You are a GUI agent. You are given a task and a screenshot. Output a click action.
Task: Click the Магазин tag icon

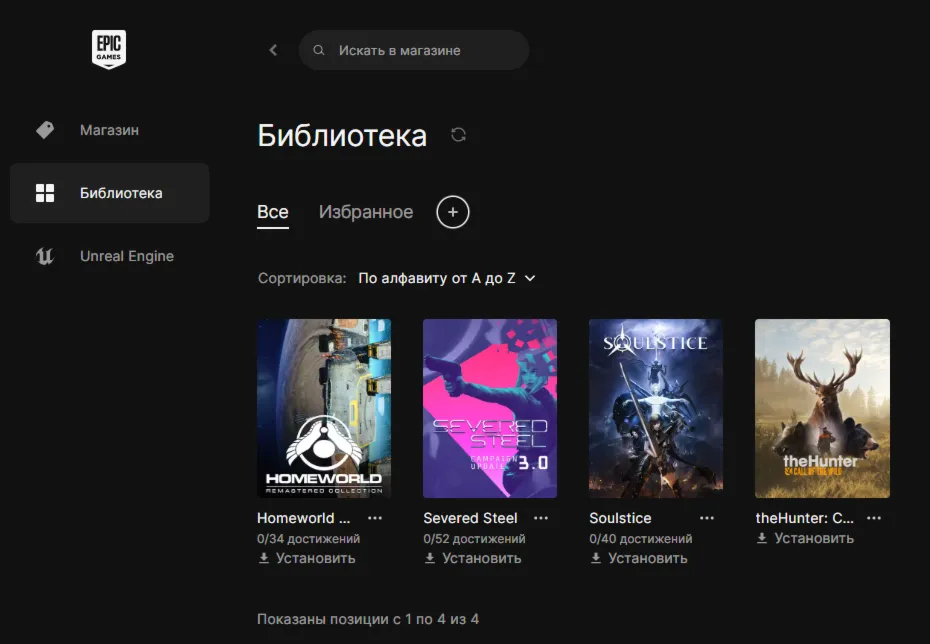pyautogui.click(x=45, y=130)
